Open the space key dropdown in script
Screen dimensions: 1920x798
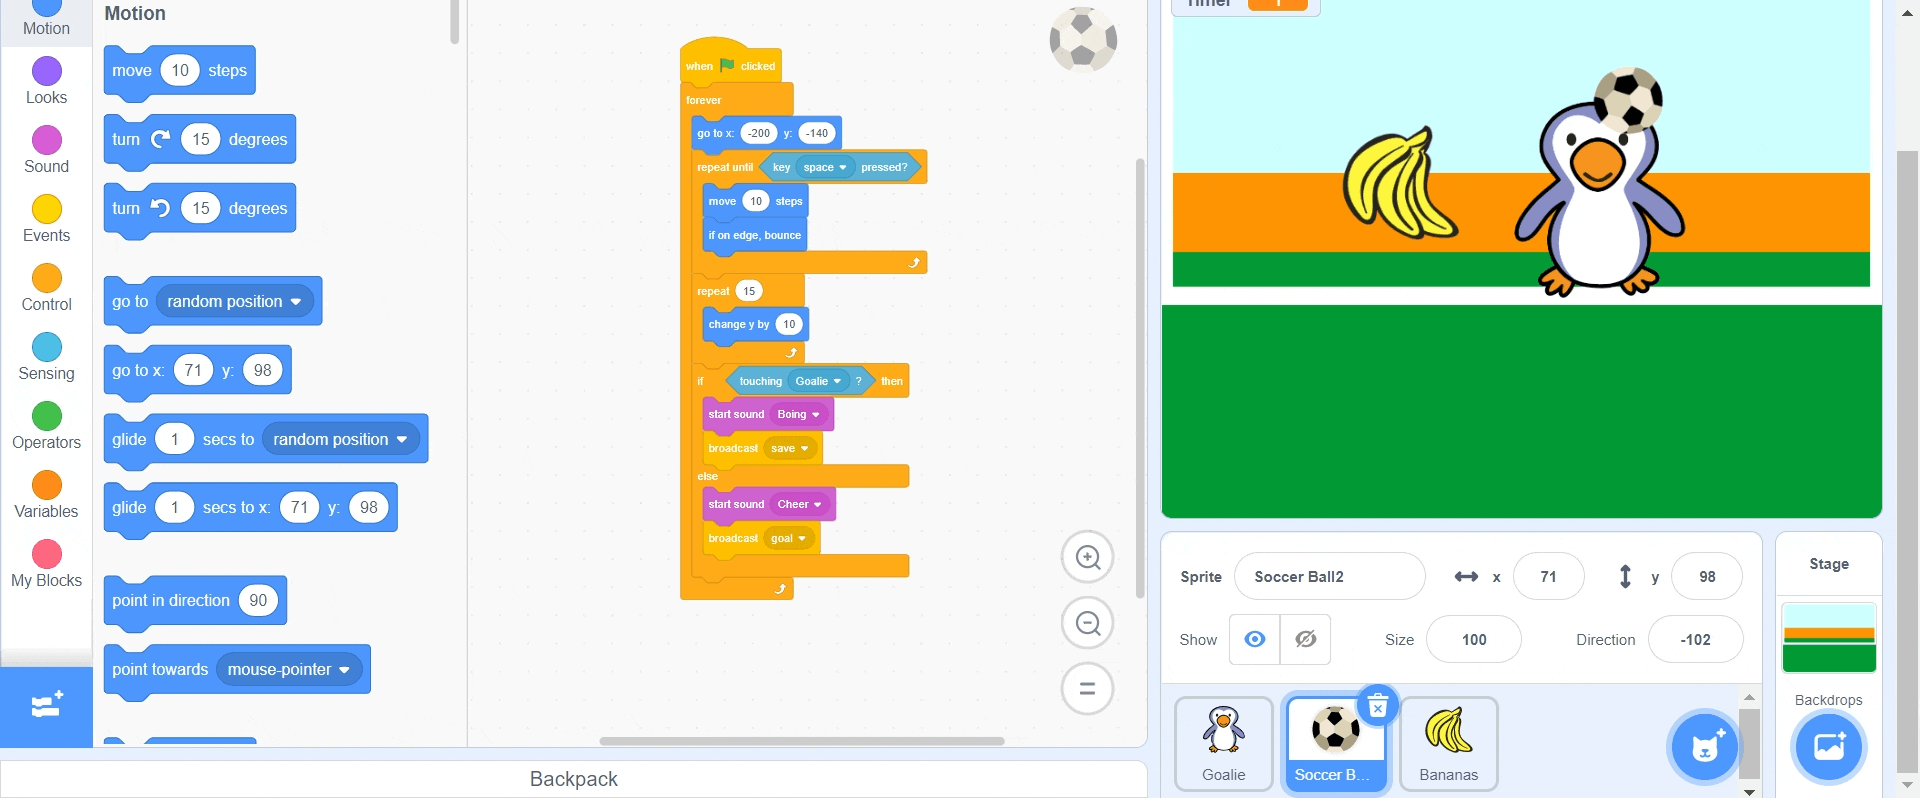(825, 167)
